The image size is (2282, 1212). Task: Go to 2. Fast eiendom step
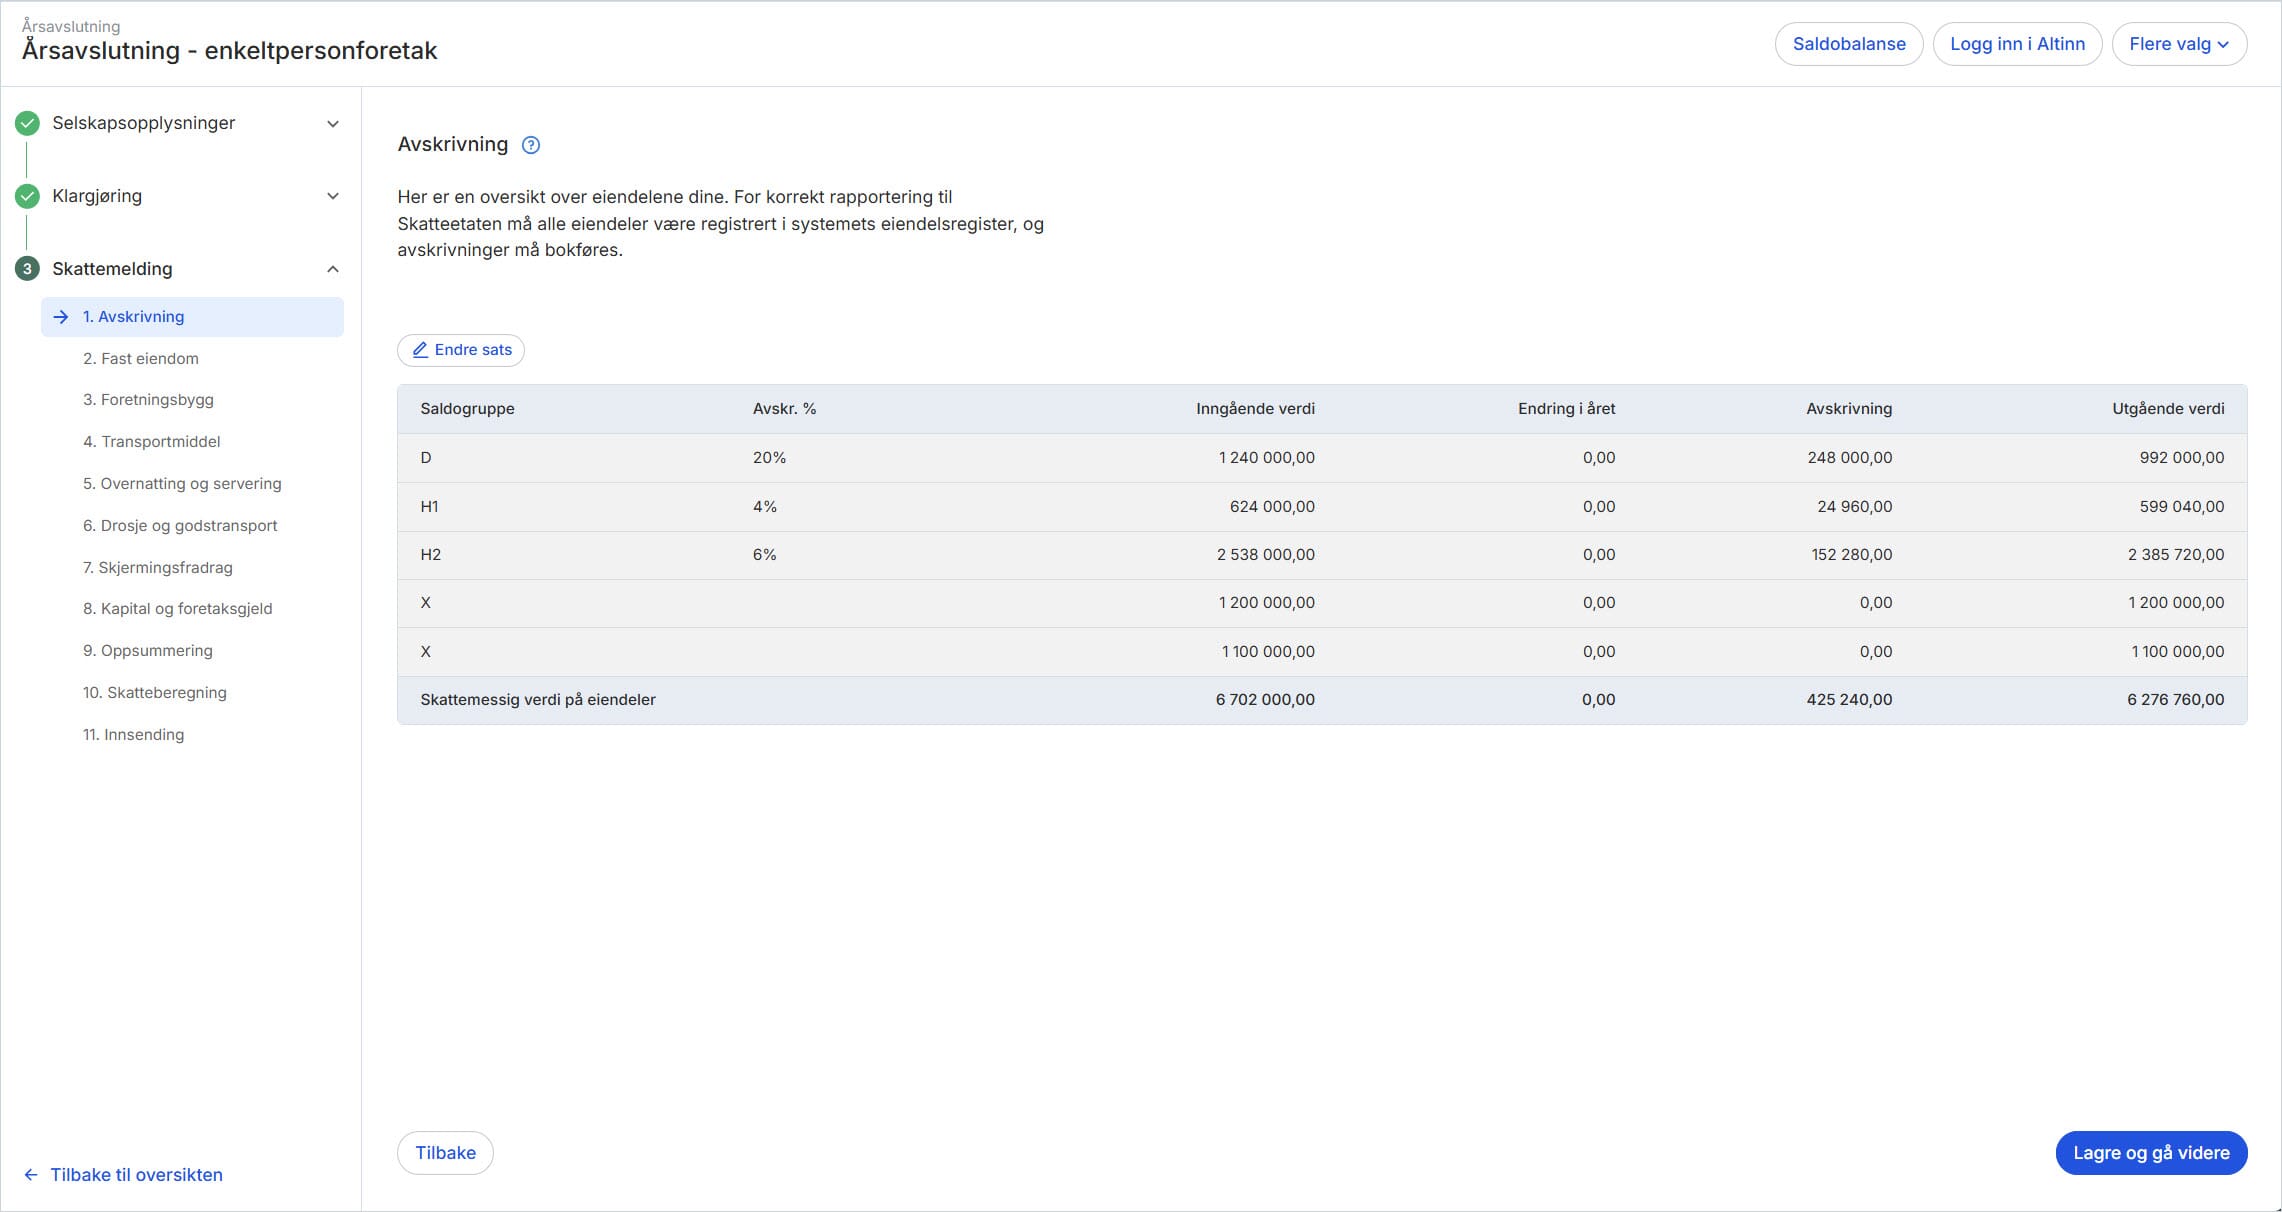(x=141, y=358)
